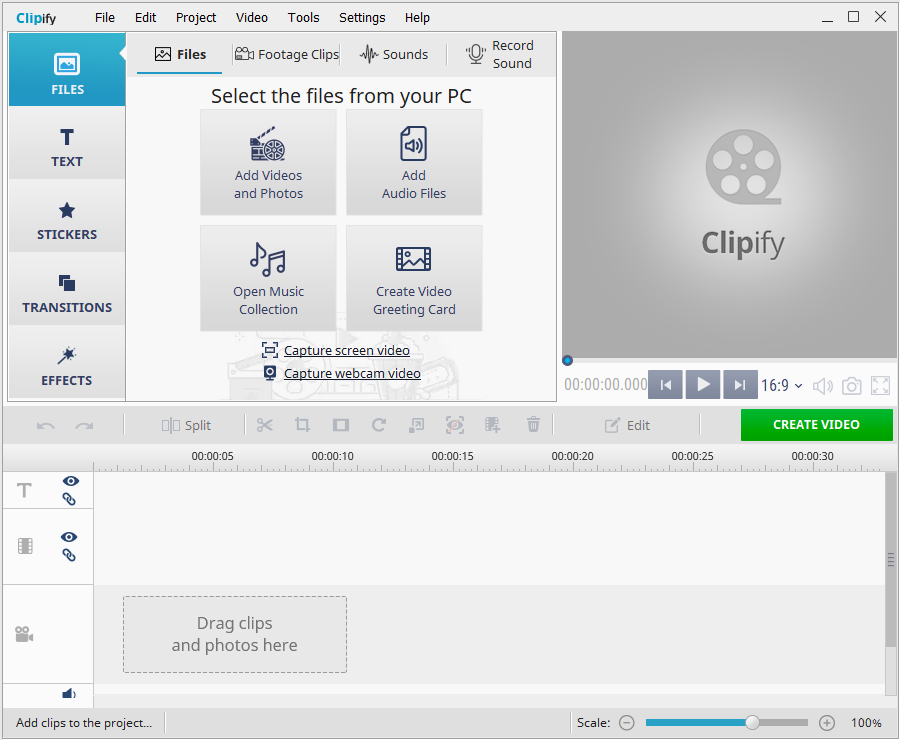
Task: Click the Split tool button
Action: pyautogui.click(x=186, y=425)
